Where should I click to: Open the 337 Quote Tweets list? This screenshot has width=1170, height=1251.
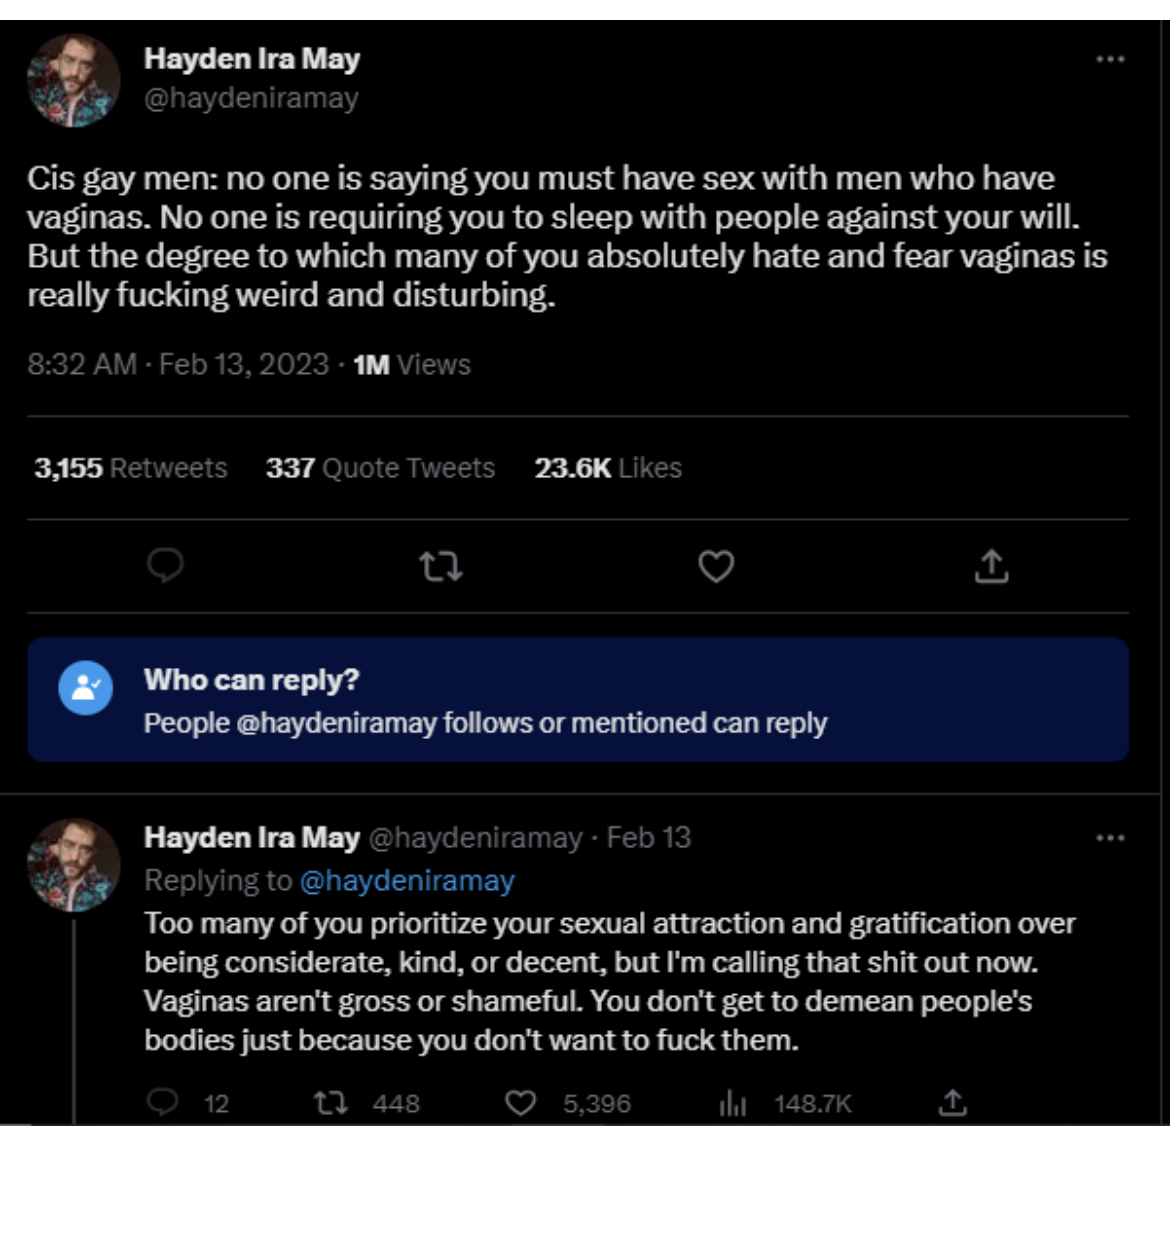coord(380,468)
